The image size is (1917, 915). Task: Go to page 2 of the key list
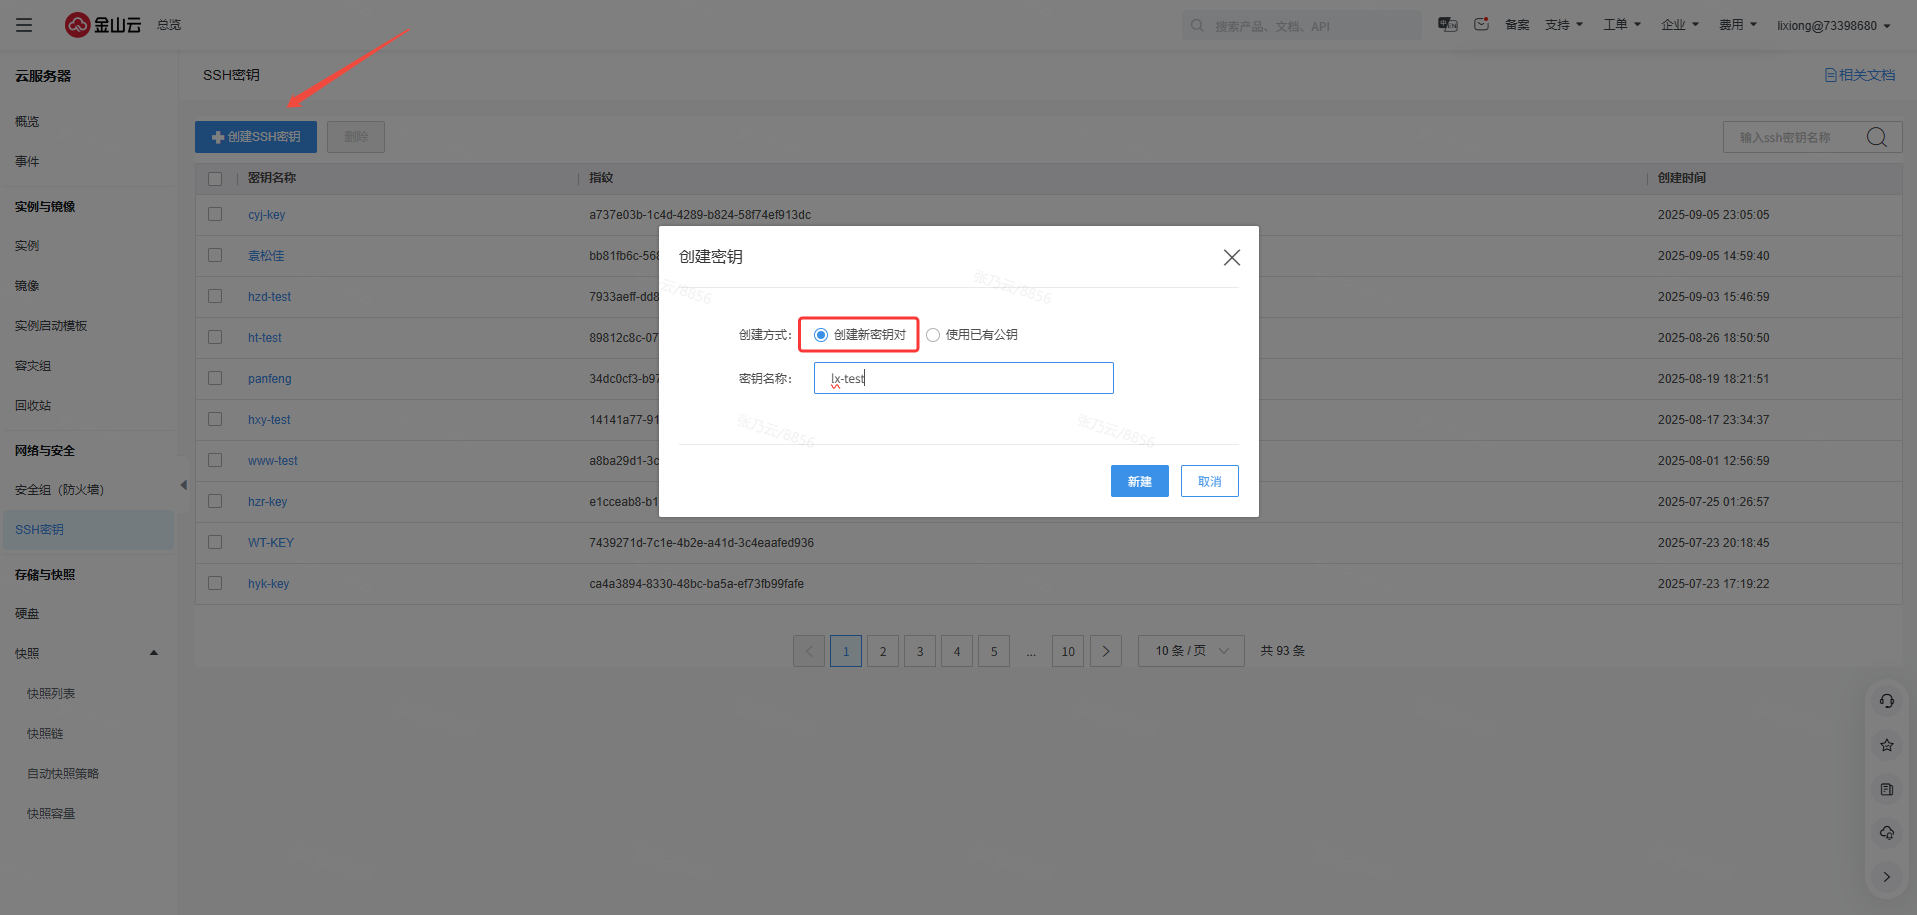click(883, 651)
